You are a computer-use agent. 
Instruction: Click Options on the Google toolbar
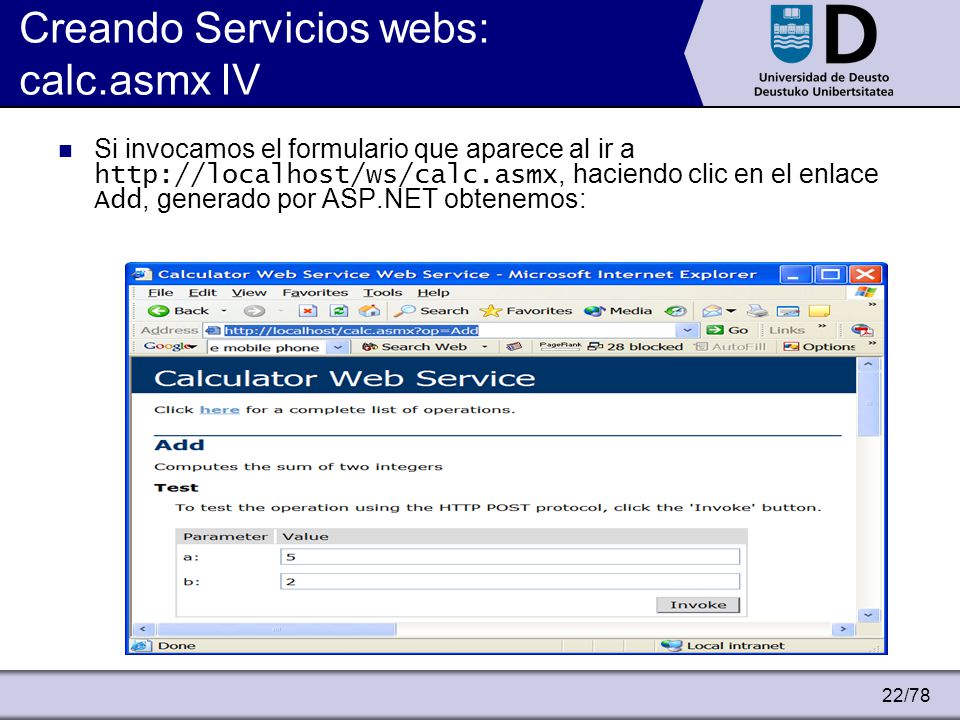[819, 347]
